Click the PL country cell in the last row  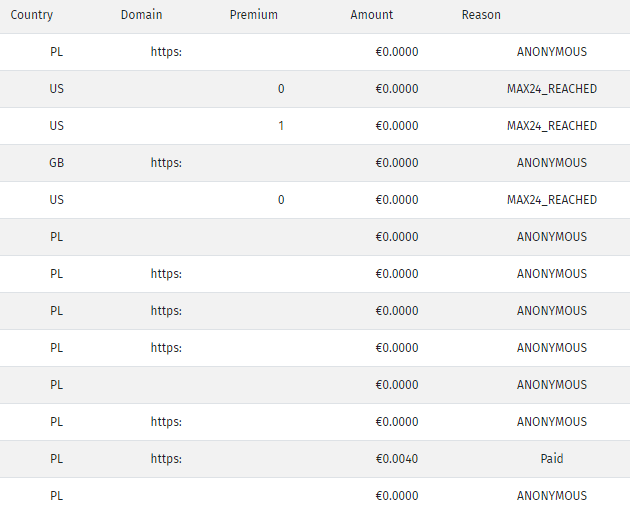click(x=56, y=495)
